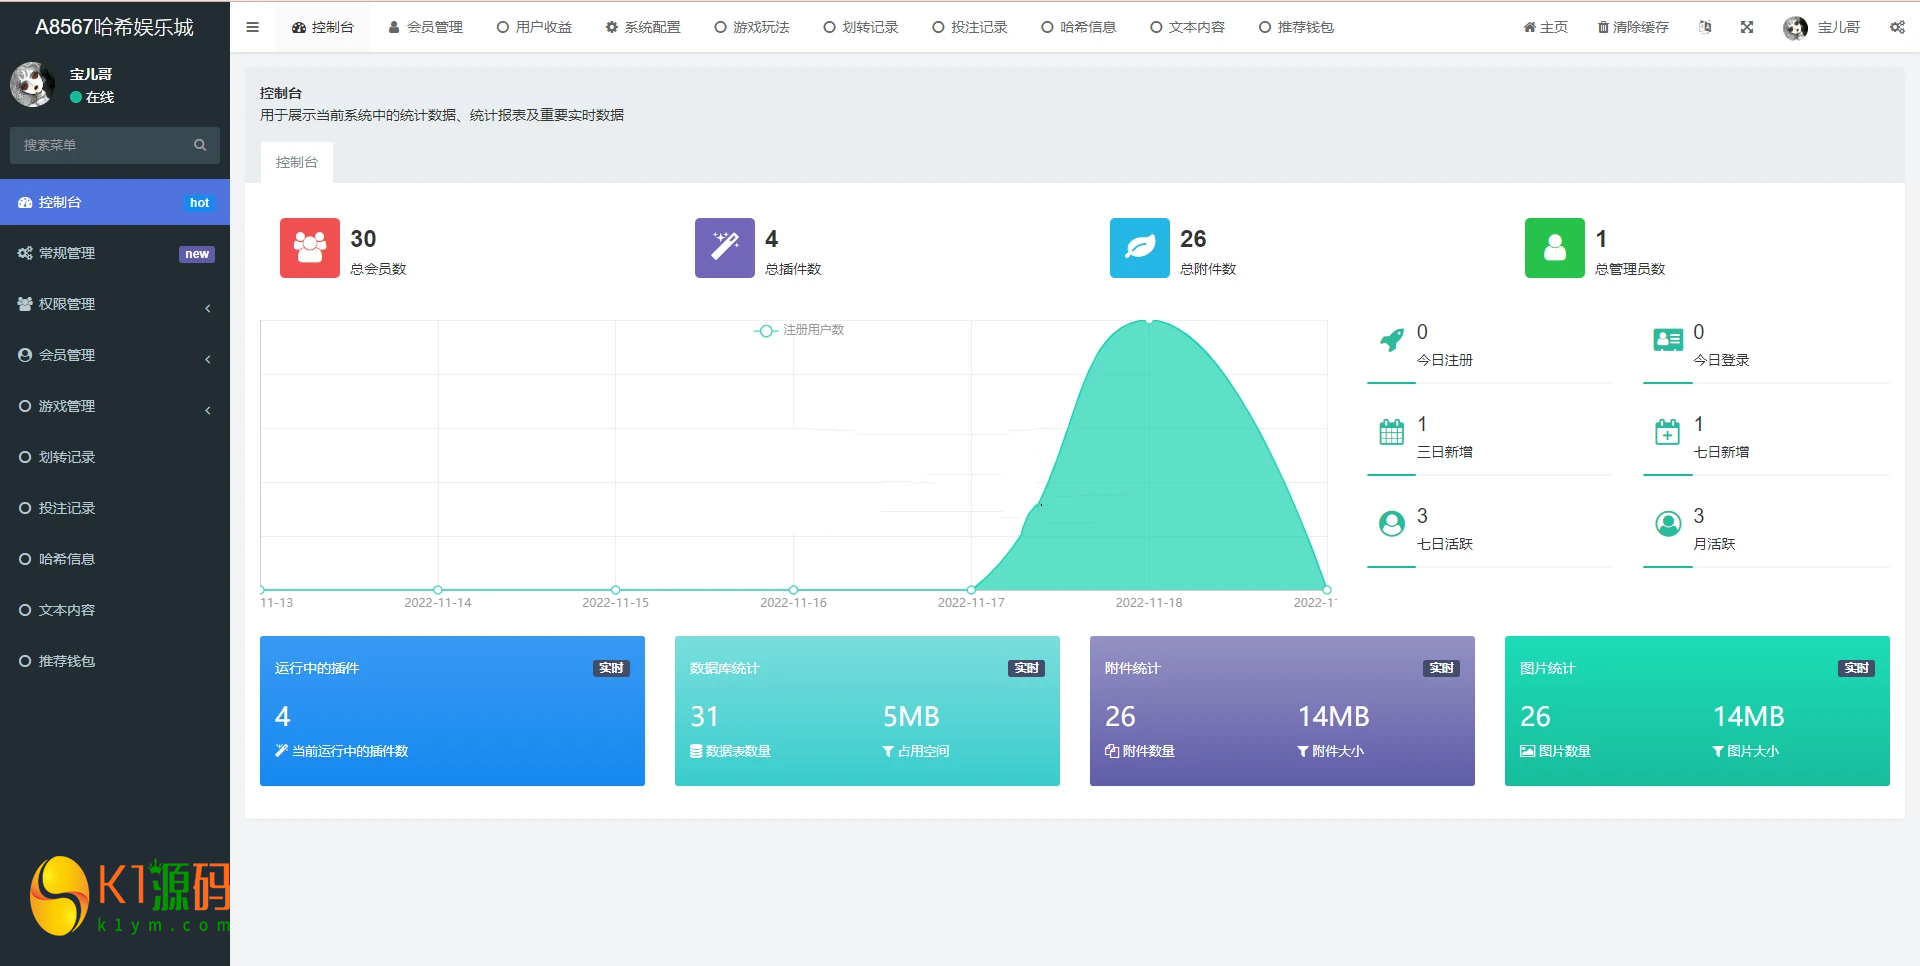1920x966 pixels.
Task: Open 推荐钱包 in the left sidebar
Action: (x=66, y=661)
